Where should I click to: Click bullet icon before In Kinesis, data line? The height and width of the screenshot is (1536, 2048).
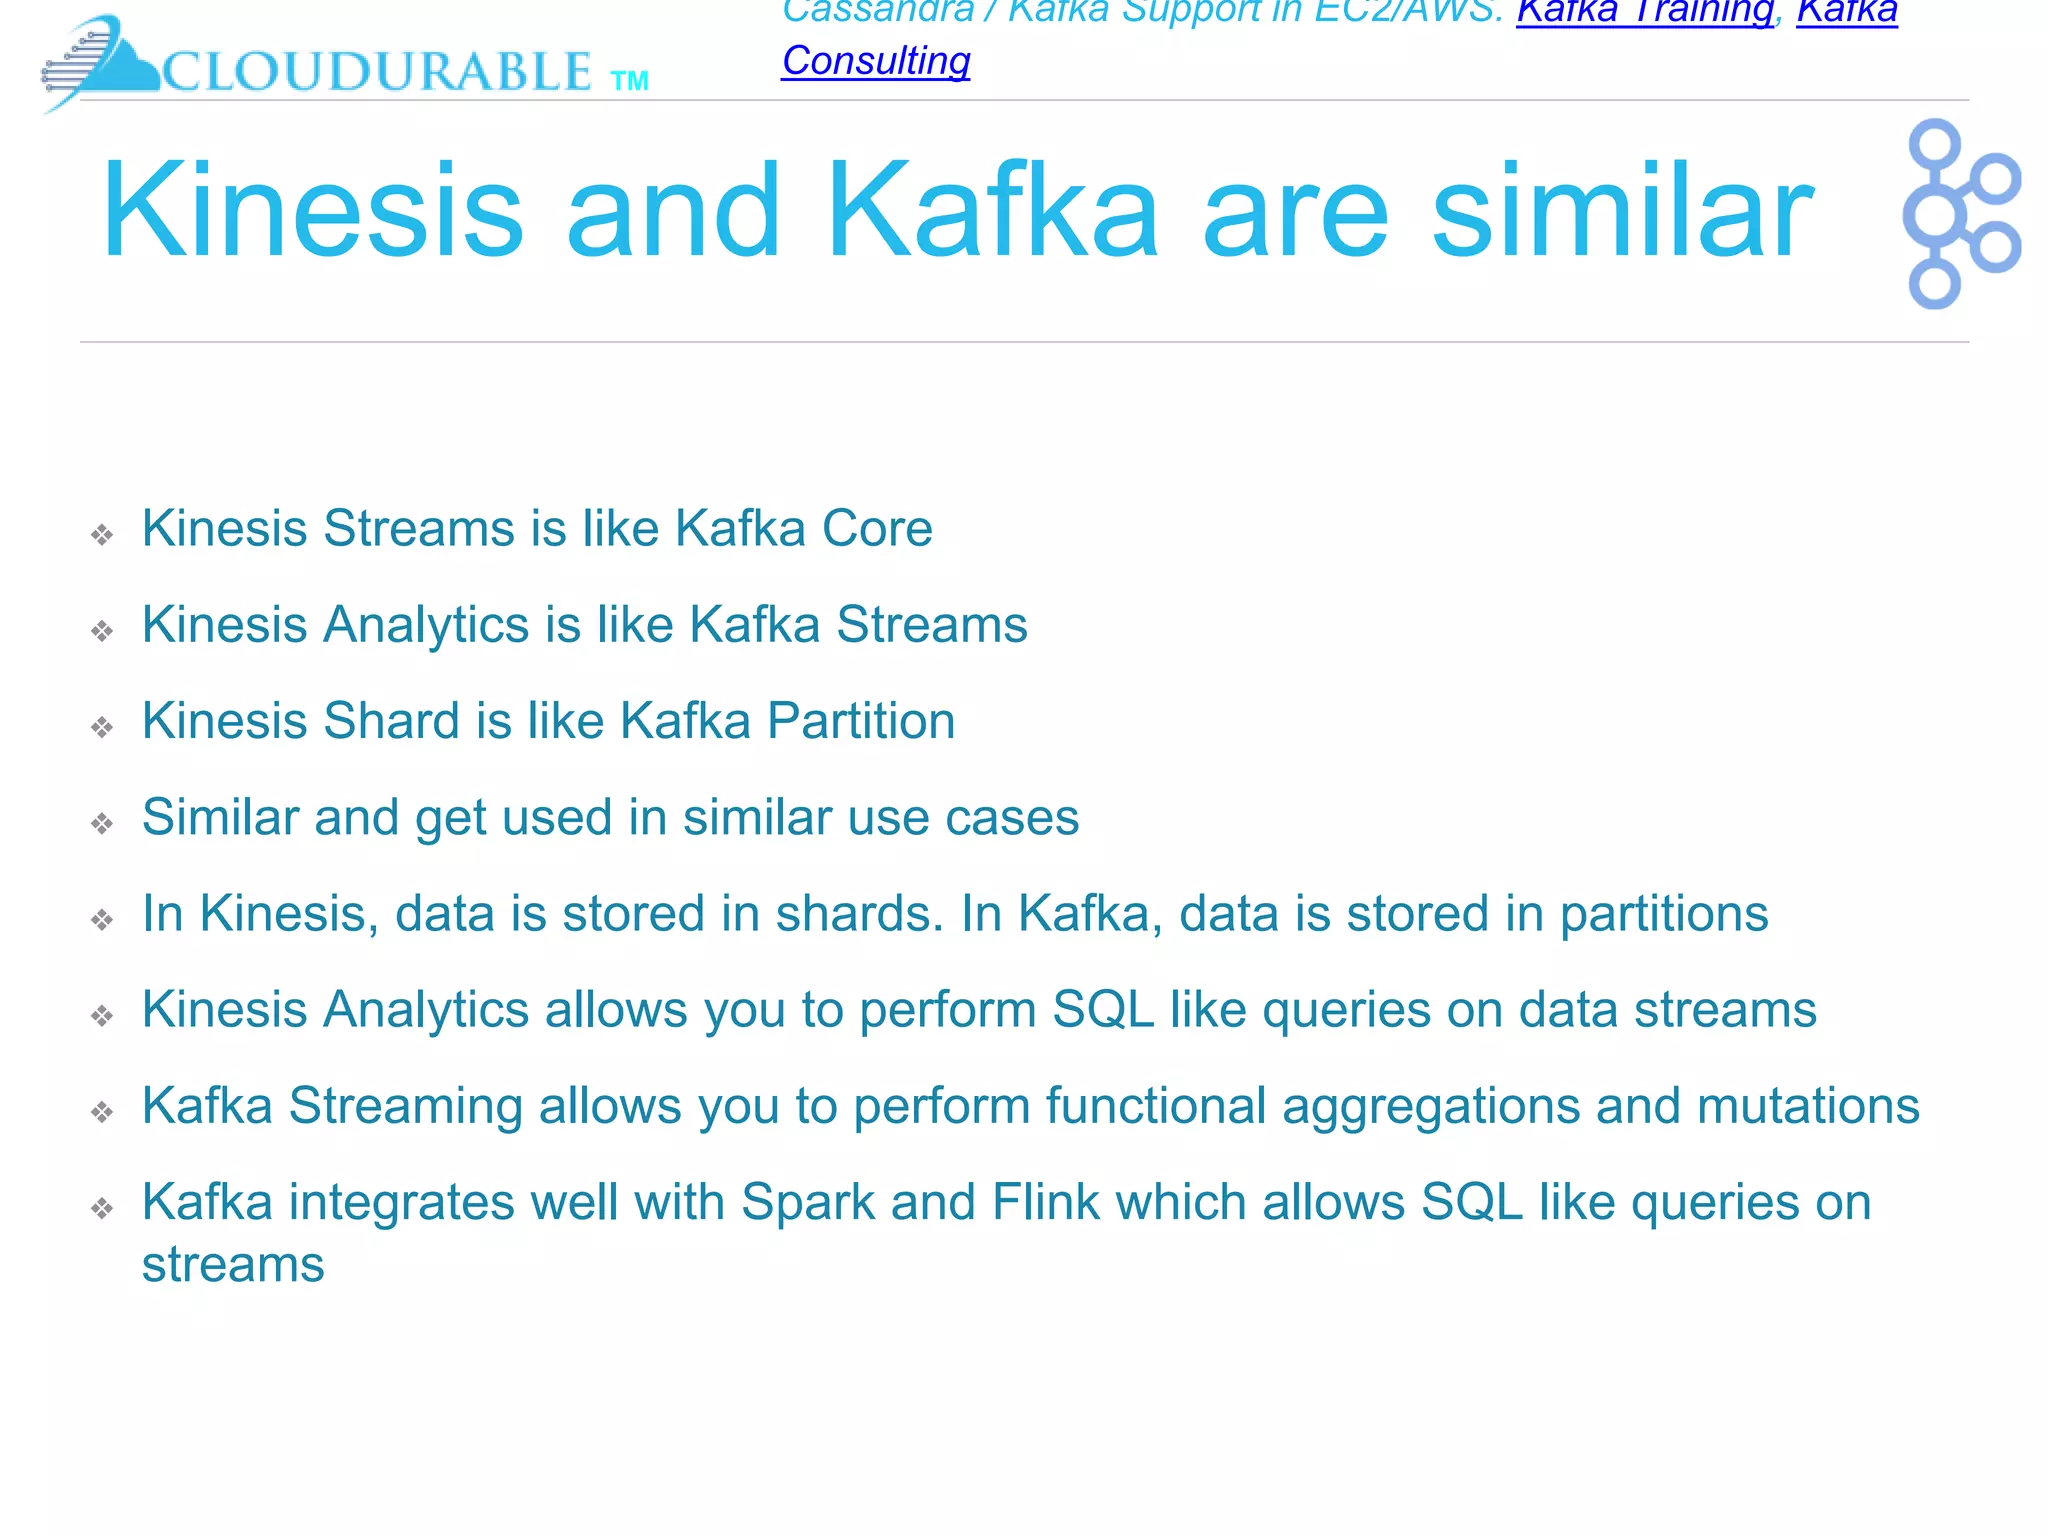point(102,920)
